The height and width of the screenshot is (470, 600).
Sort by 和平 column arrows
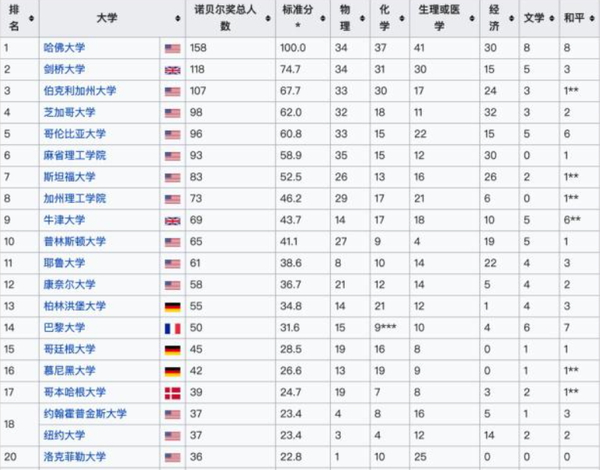[x=592, y=18]
